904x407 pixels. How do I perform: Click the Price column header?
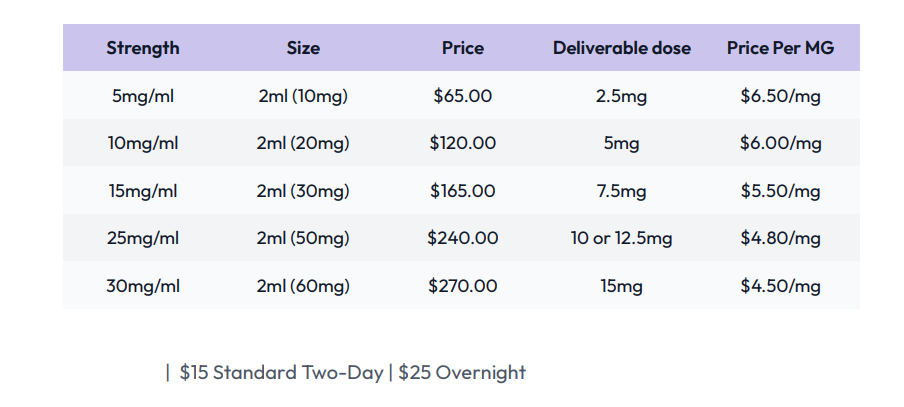pos(462,48)
